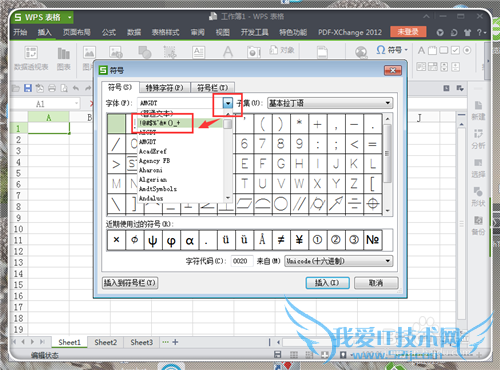
Task: Click the 选择 sidebar icon on right panel
Action: click(x=478, y=168)
